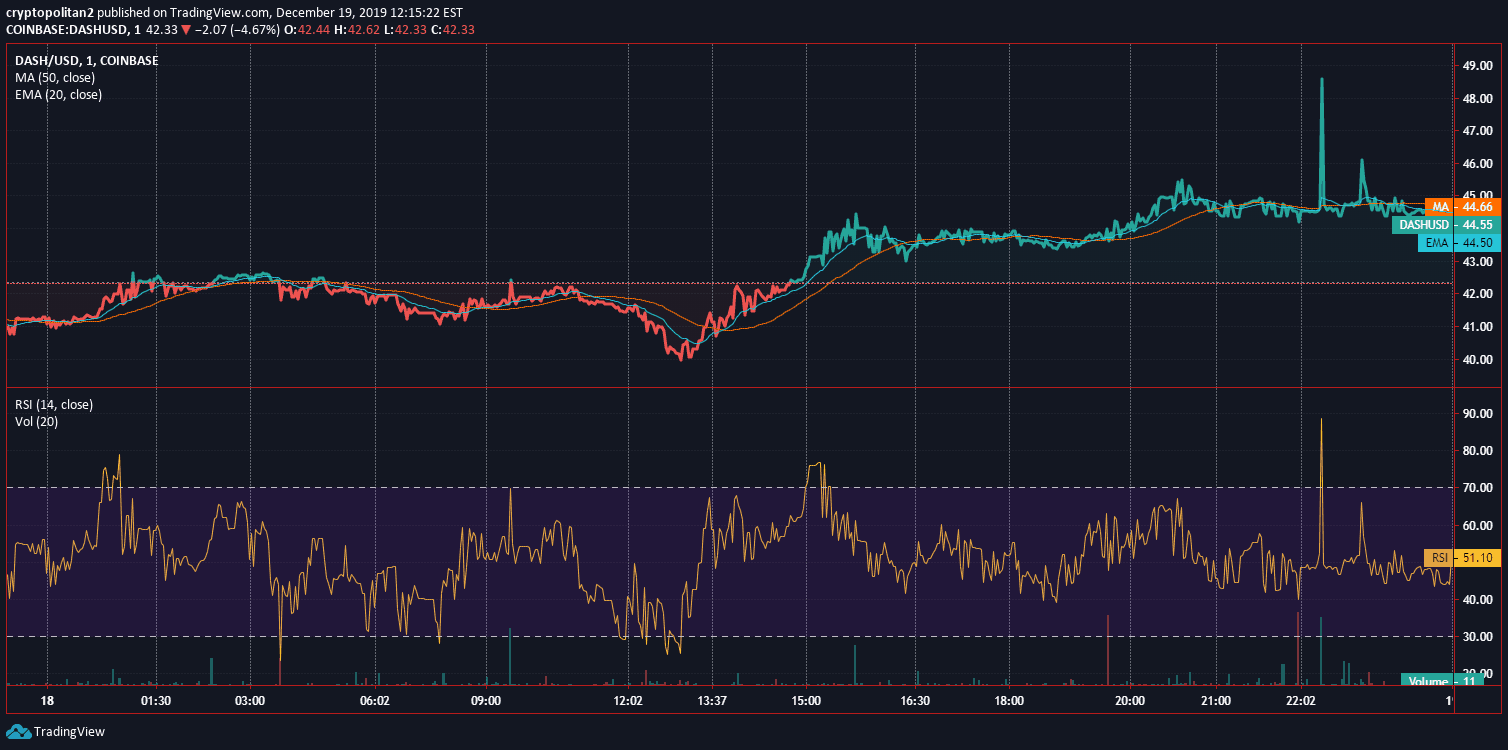
Task: Click the RSI spike peak near 88
Action: point(1322,421)
